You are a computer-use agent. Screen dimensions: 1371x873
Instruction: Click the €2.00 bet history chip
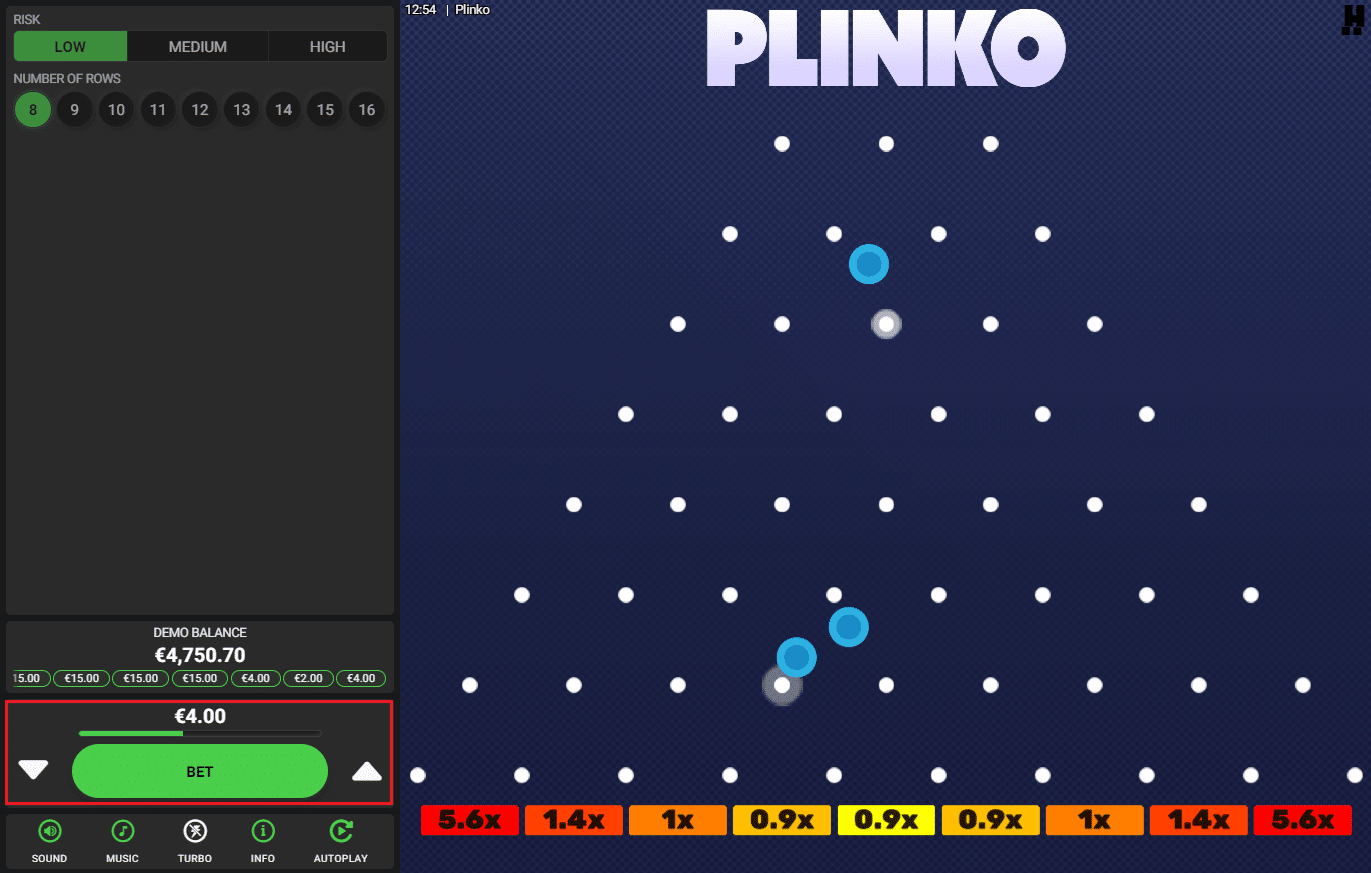point(309,678)
